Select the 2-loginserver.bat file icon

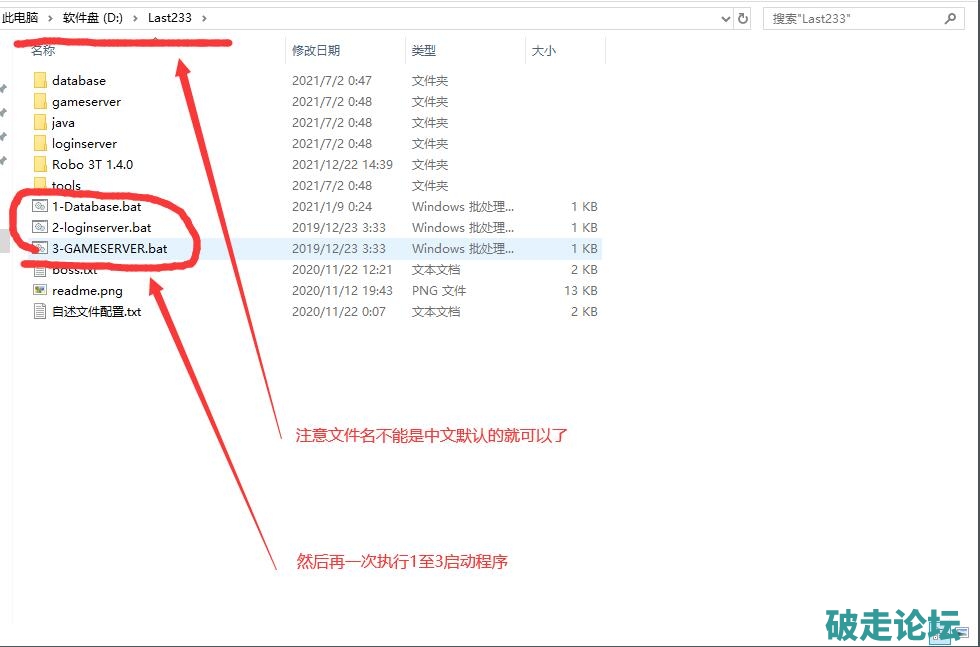coord(40,227)
